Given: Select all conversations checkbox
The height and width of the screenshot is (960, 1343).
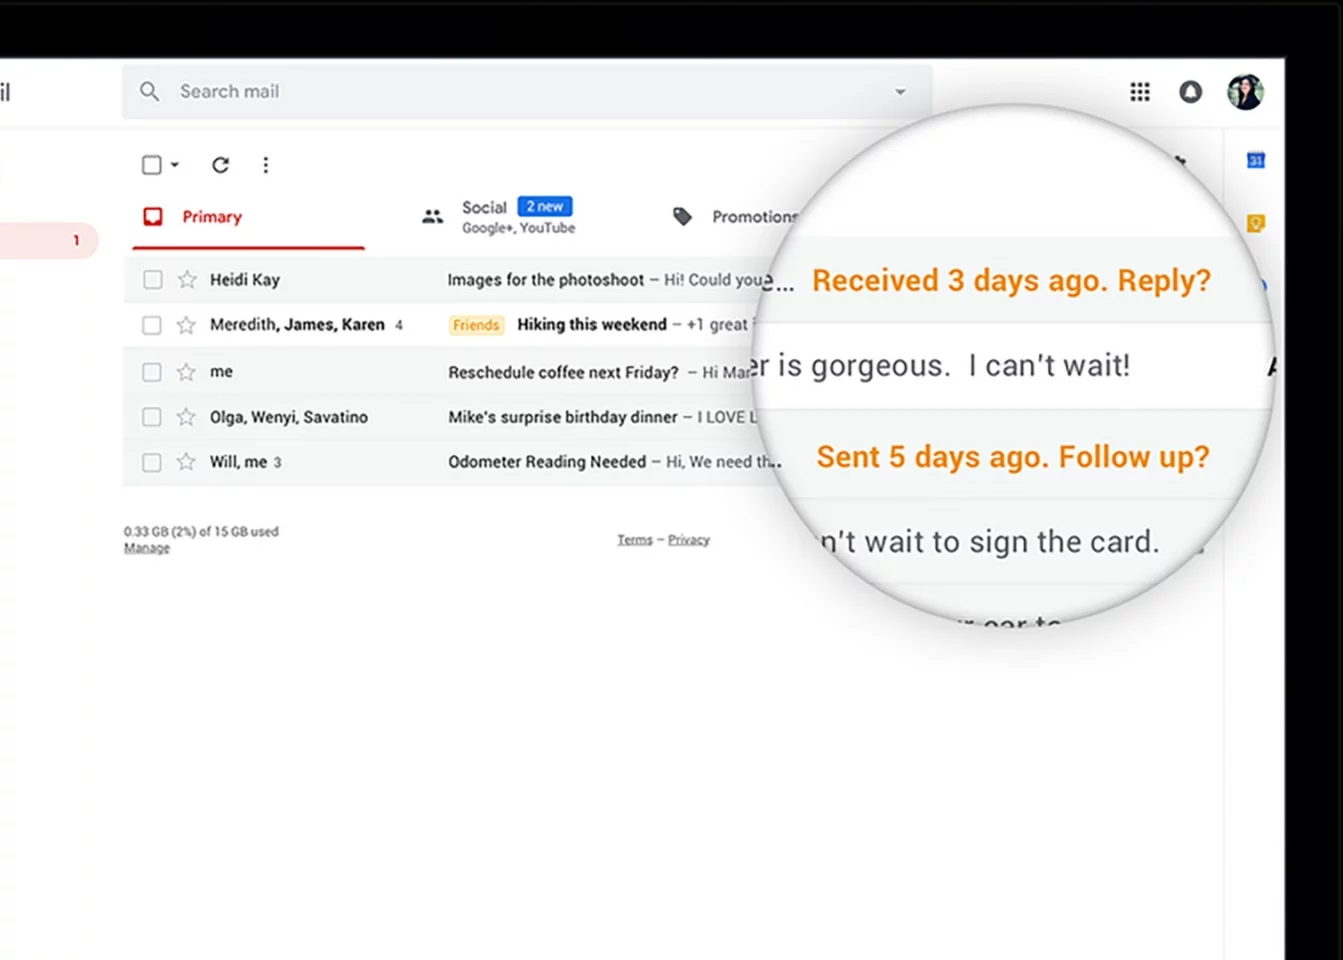Looking at the screenshot, I should [150, 164].
